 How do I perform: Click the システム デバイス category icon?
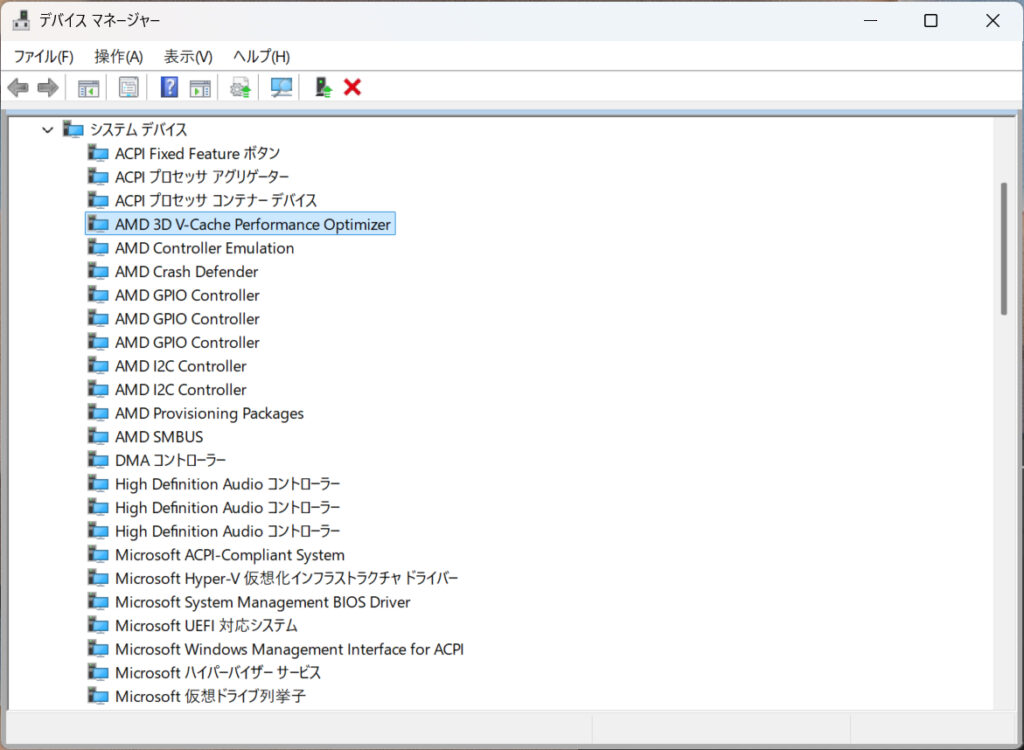(x=73, y=129)
